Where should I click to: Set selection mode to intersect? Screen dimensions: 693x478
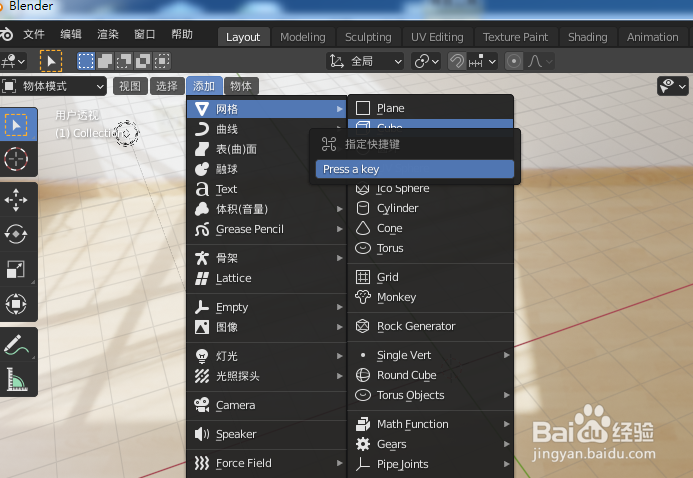click(162, 61)
